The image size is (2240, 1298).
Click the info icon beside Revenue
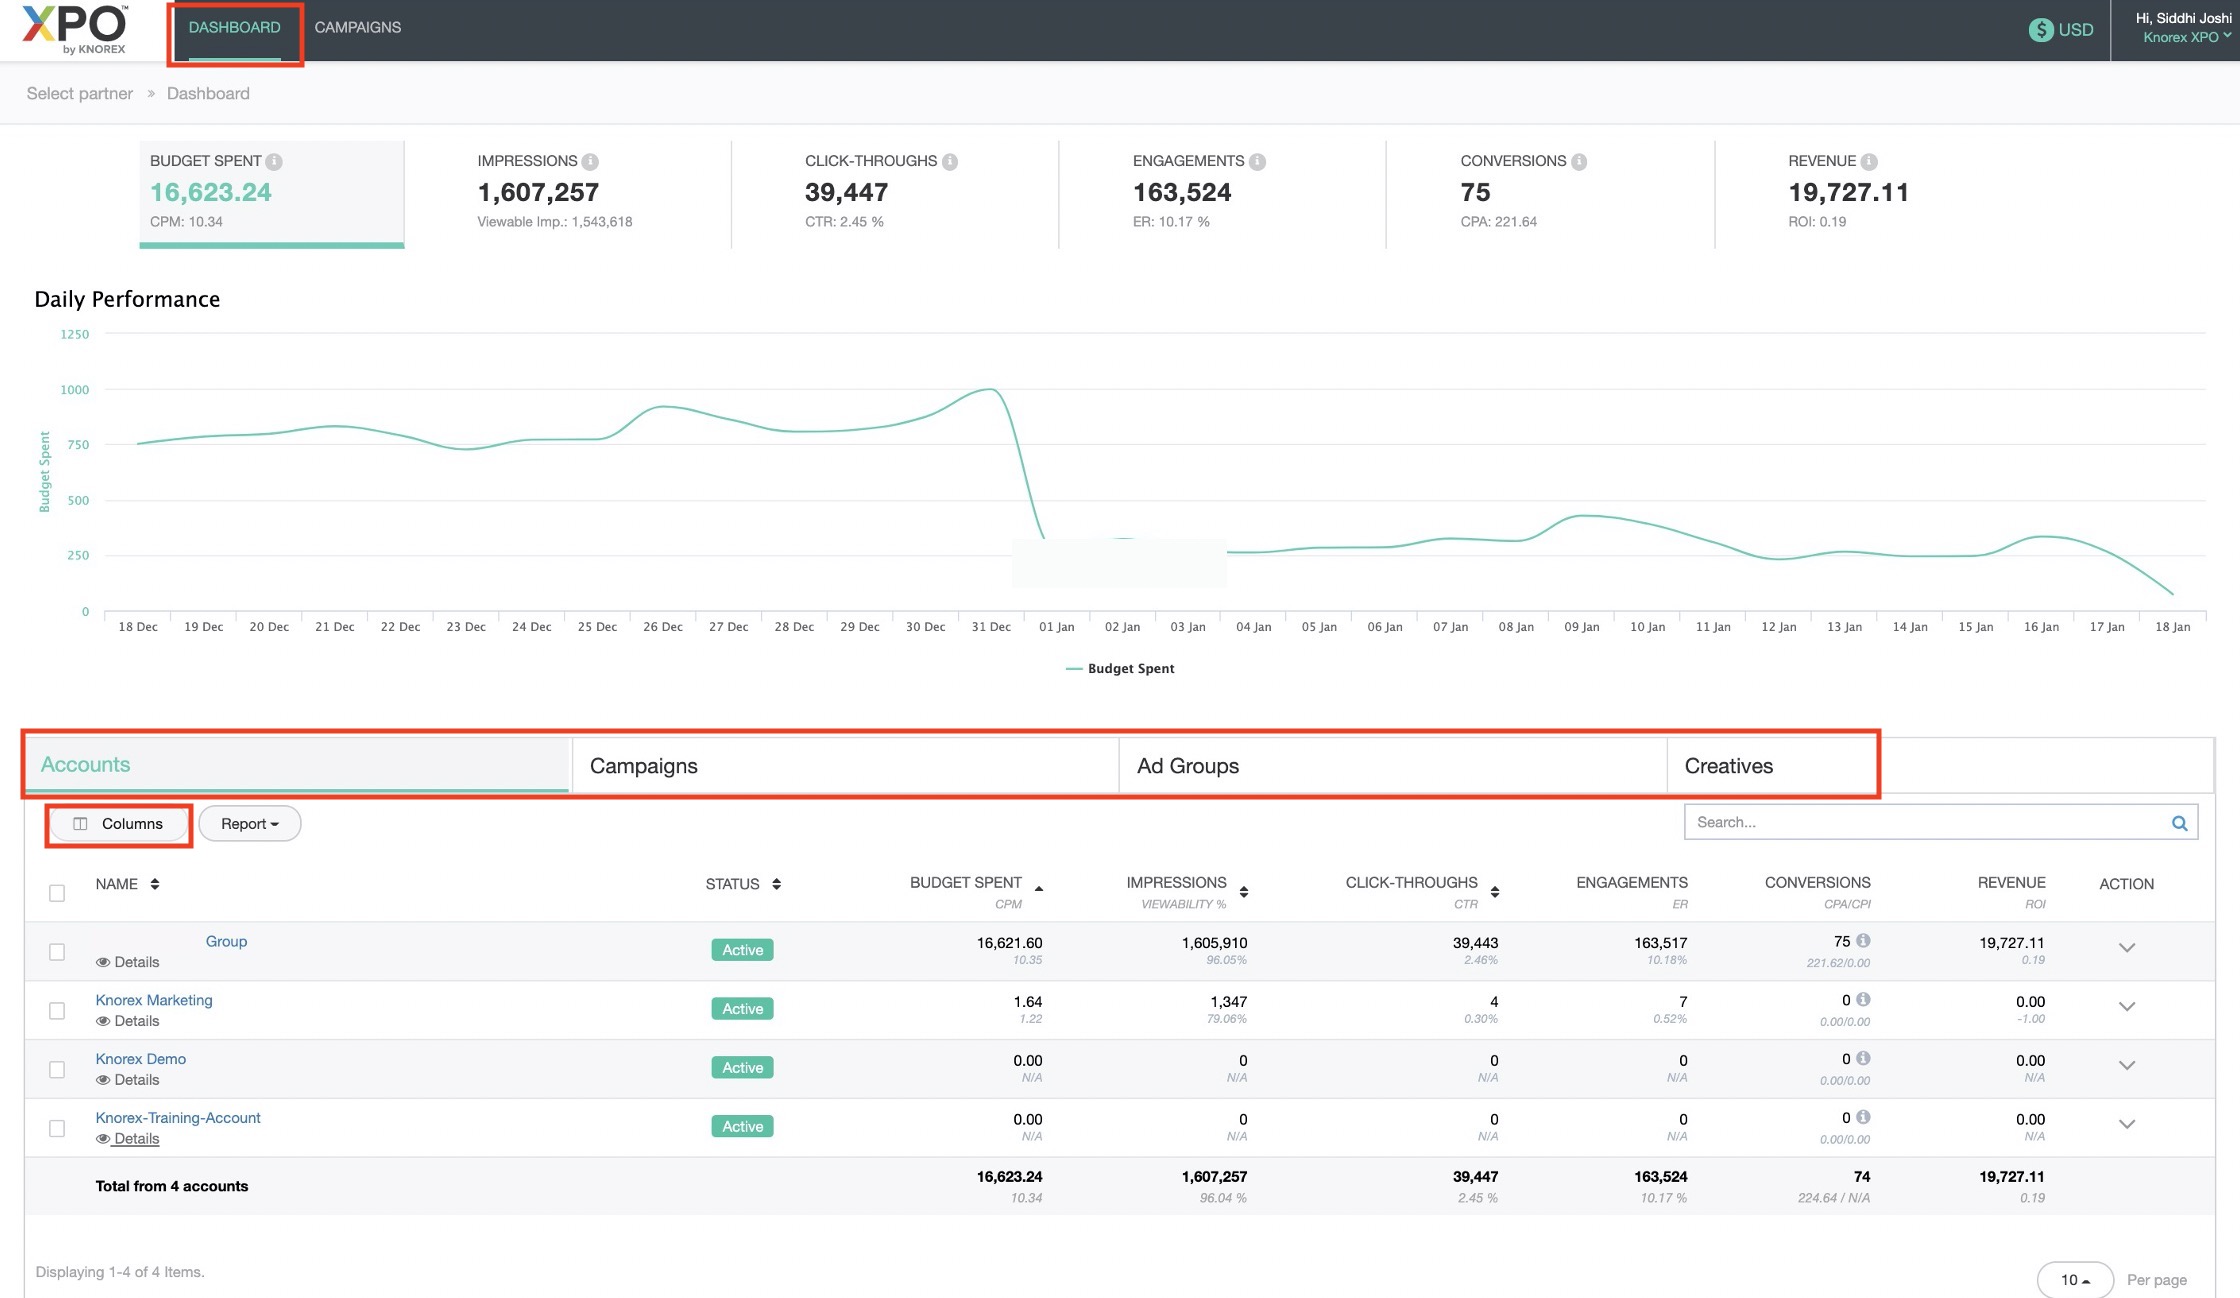pos(1869,161)
